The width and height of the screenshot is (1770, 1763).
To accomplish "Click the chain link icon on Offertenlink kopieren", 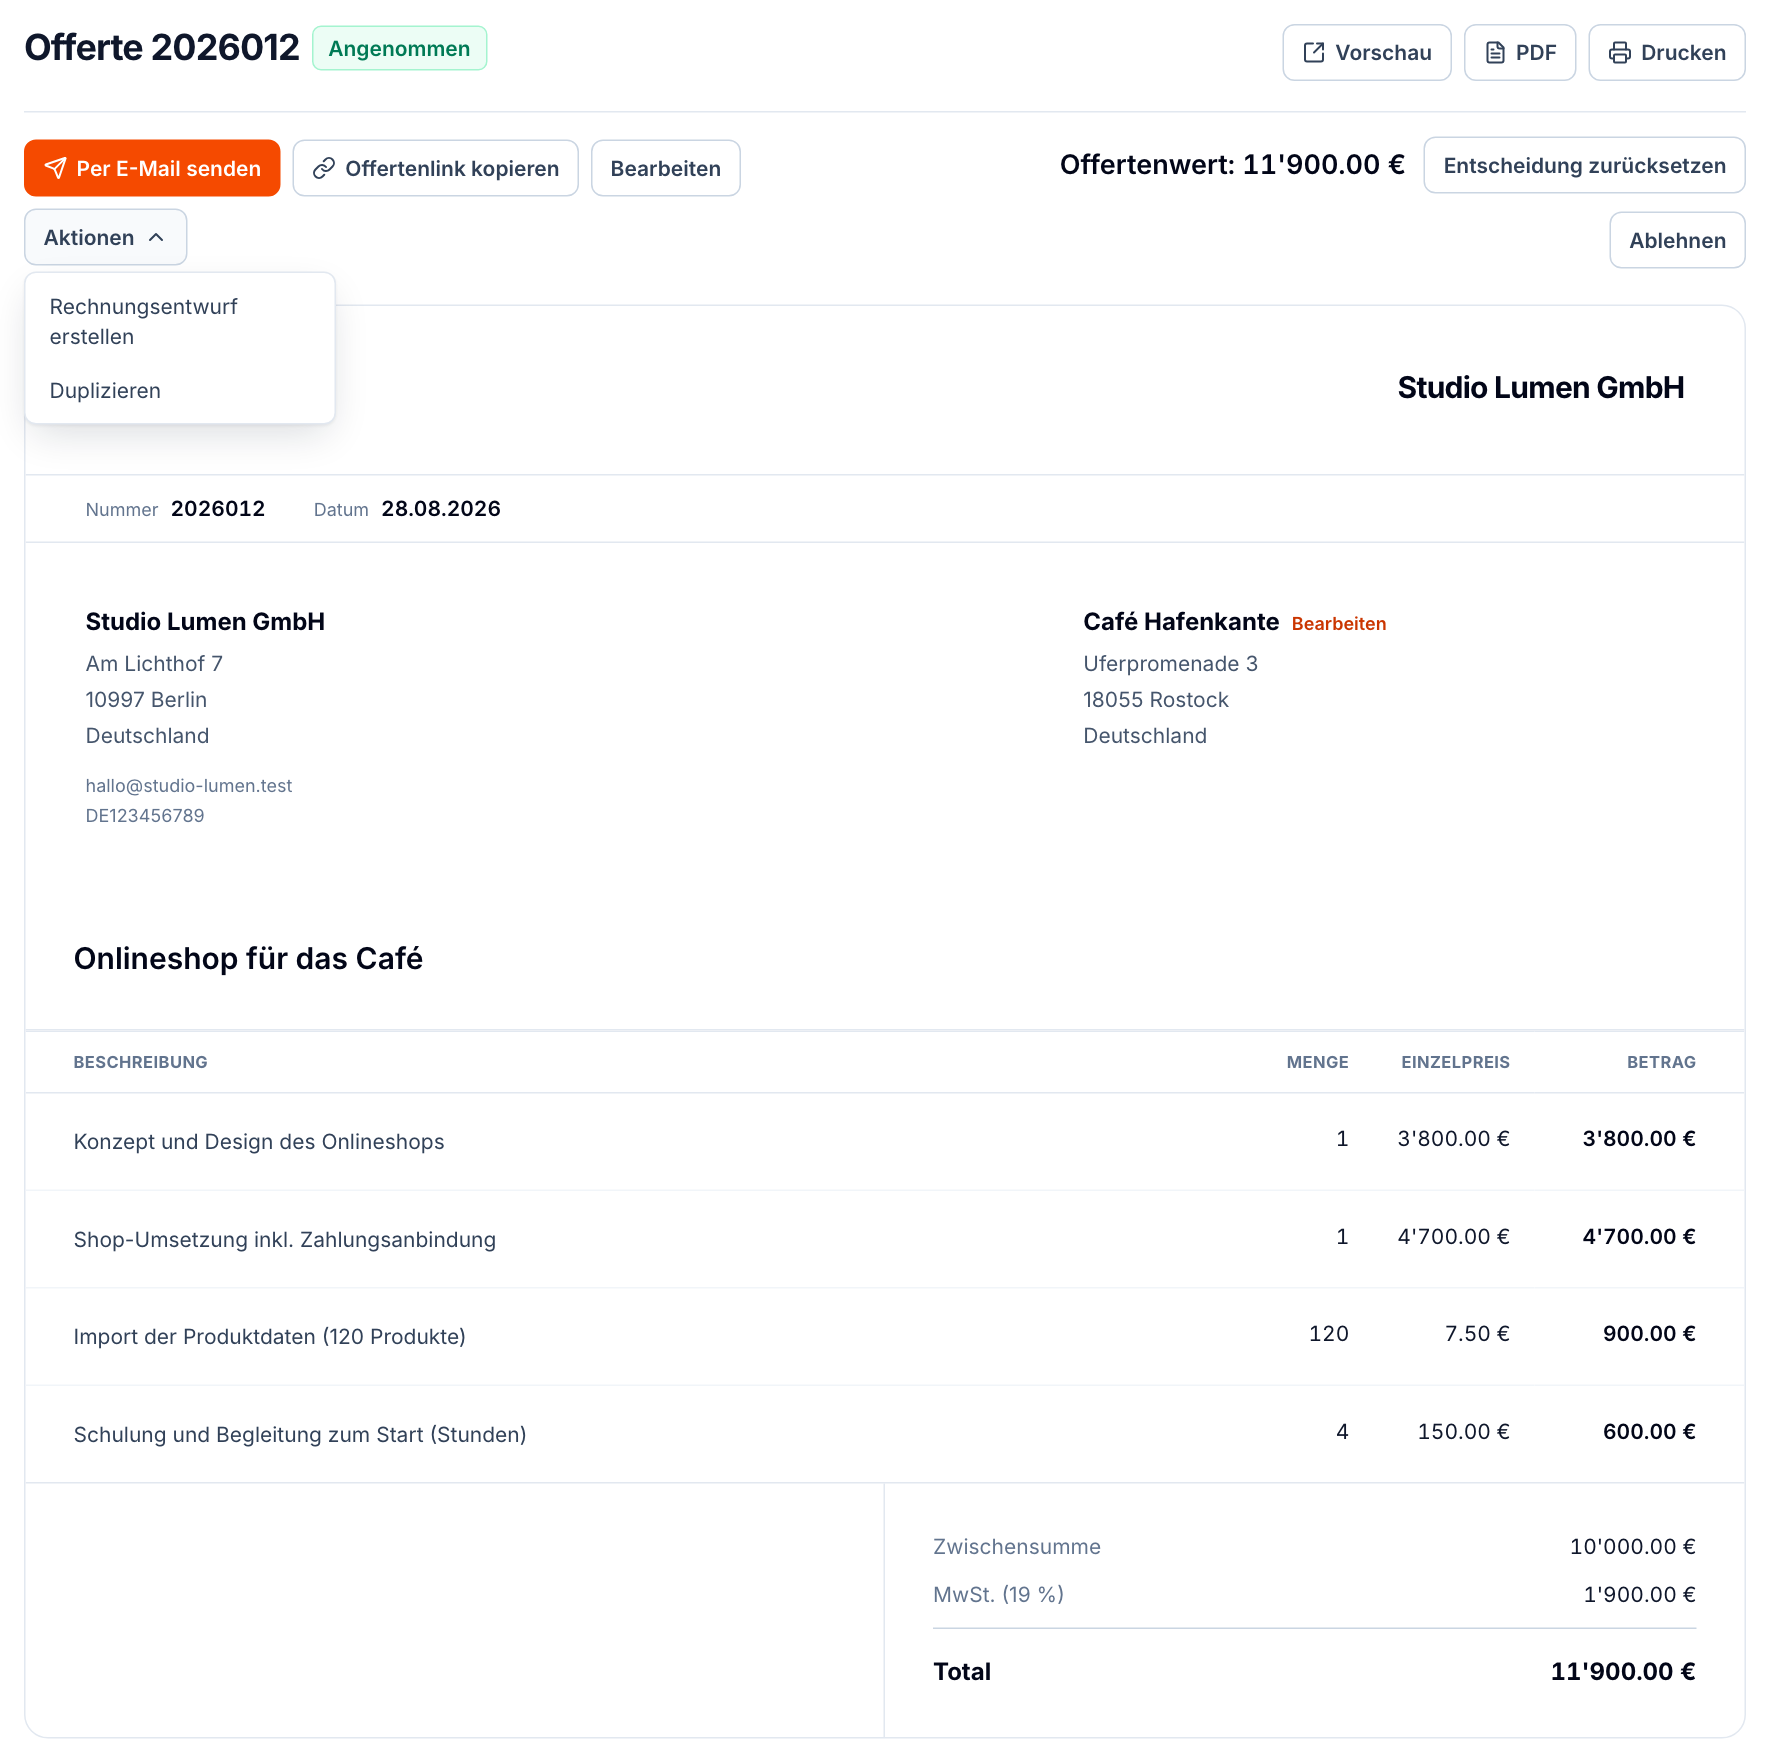I will pos(324,168).
